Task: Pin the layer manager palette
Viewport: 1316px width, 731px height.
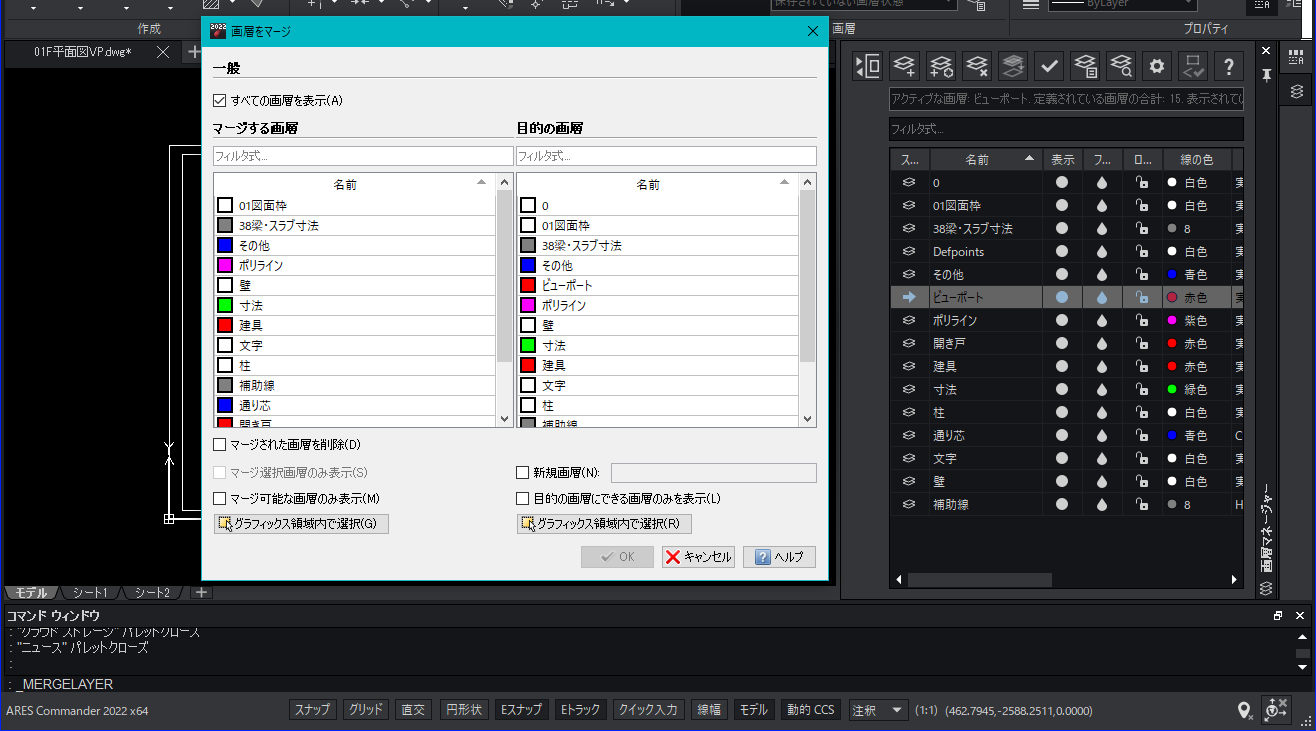Action: pos(1266,75)
